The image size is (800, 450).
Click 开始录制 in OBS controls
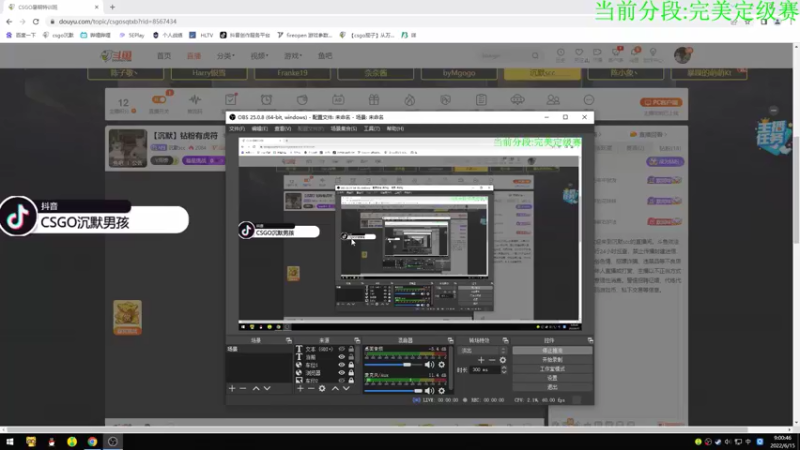[552, 360]
